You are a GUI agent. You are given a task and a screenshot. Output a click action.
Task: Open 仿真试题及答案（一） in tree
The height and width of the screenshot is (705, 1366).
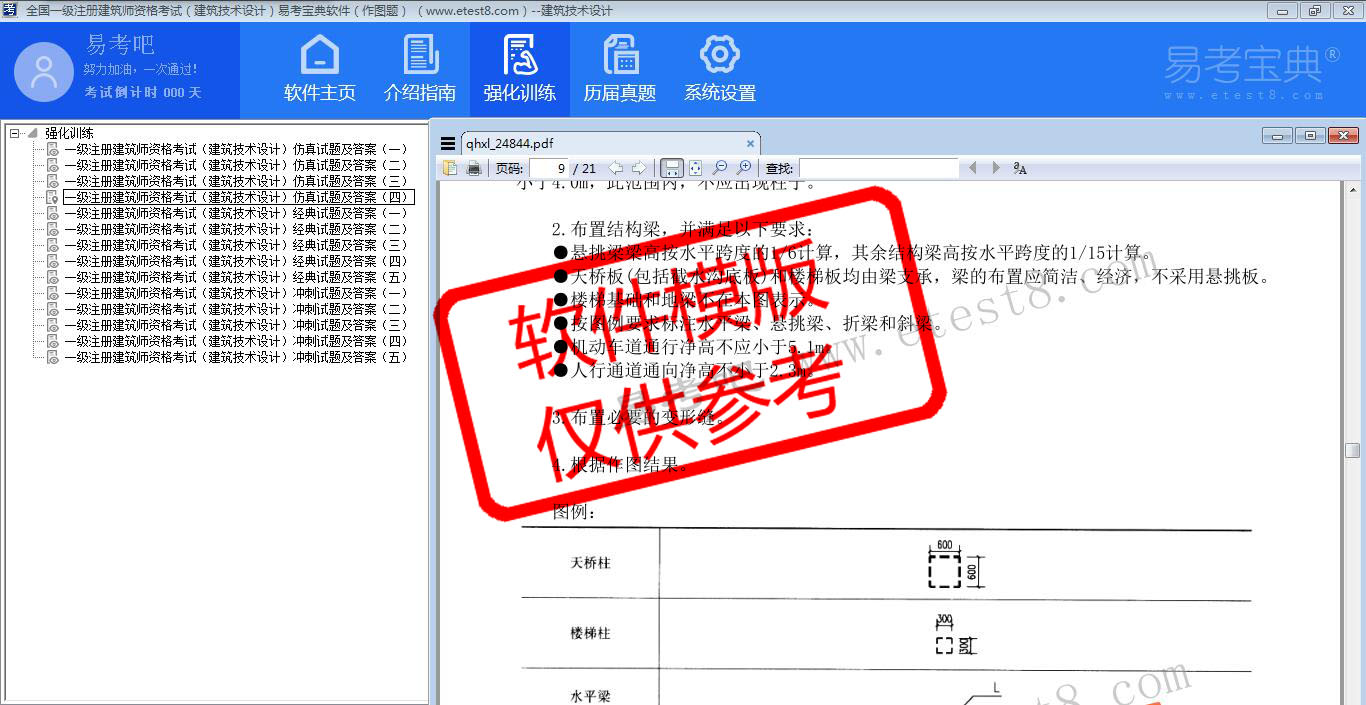click(236, 149)
